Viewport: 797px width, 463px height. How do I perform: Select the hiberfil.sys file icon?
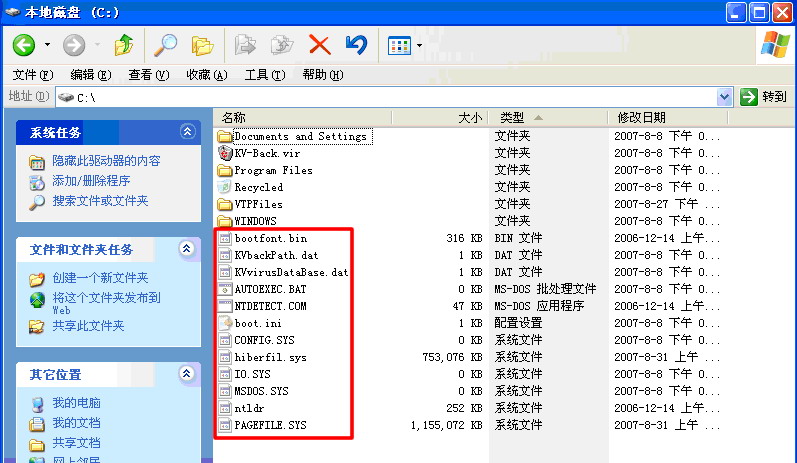(x=225, y=357)
